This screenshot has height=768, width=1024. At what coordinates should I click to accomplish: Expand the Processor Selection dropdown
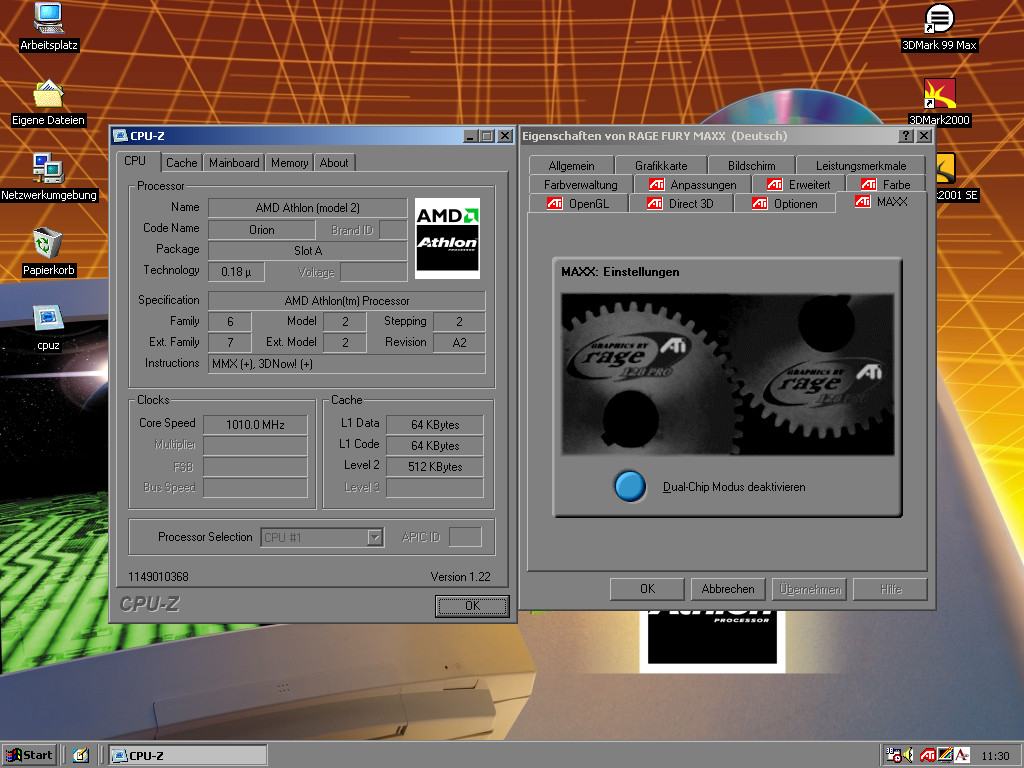(374, 538)
